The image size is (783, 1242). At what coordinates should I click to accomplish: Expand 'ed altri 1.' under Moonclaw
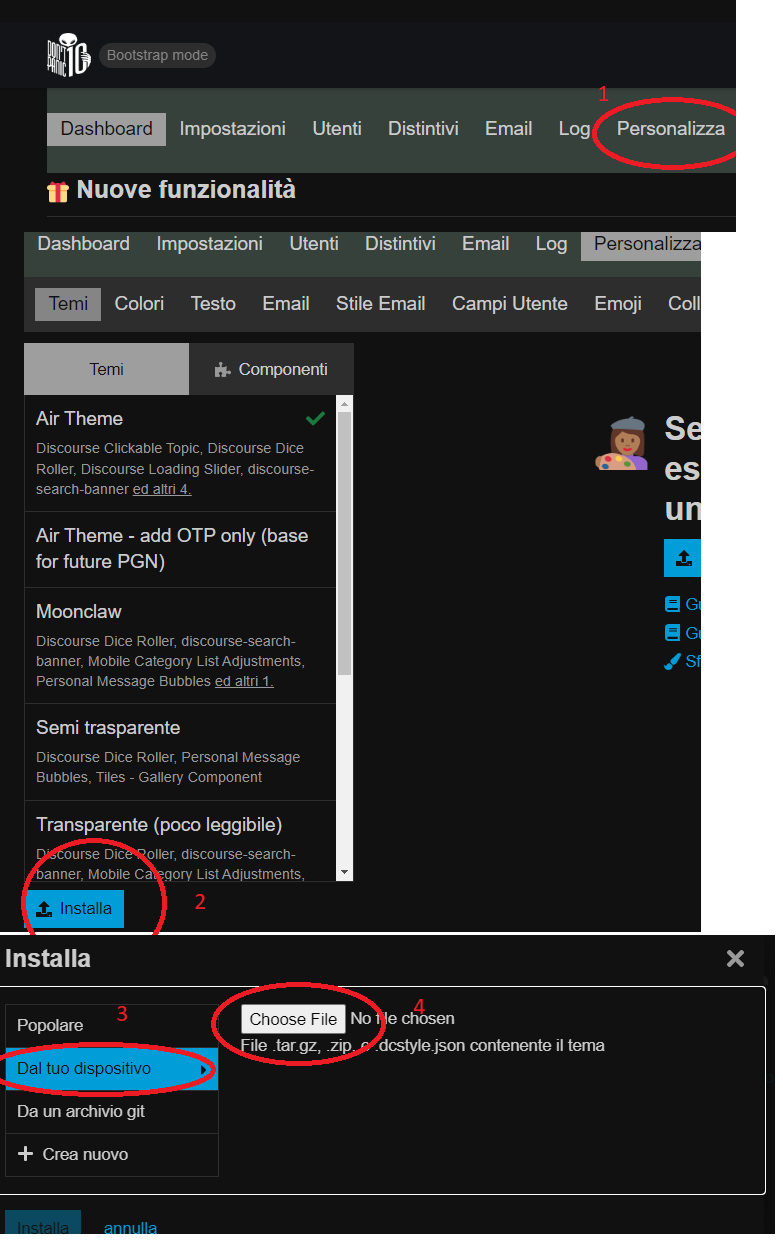244,681
